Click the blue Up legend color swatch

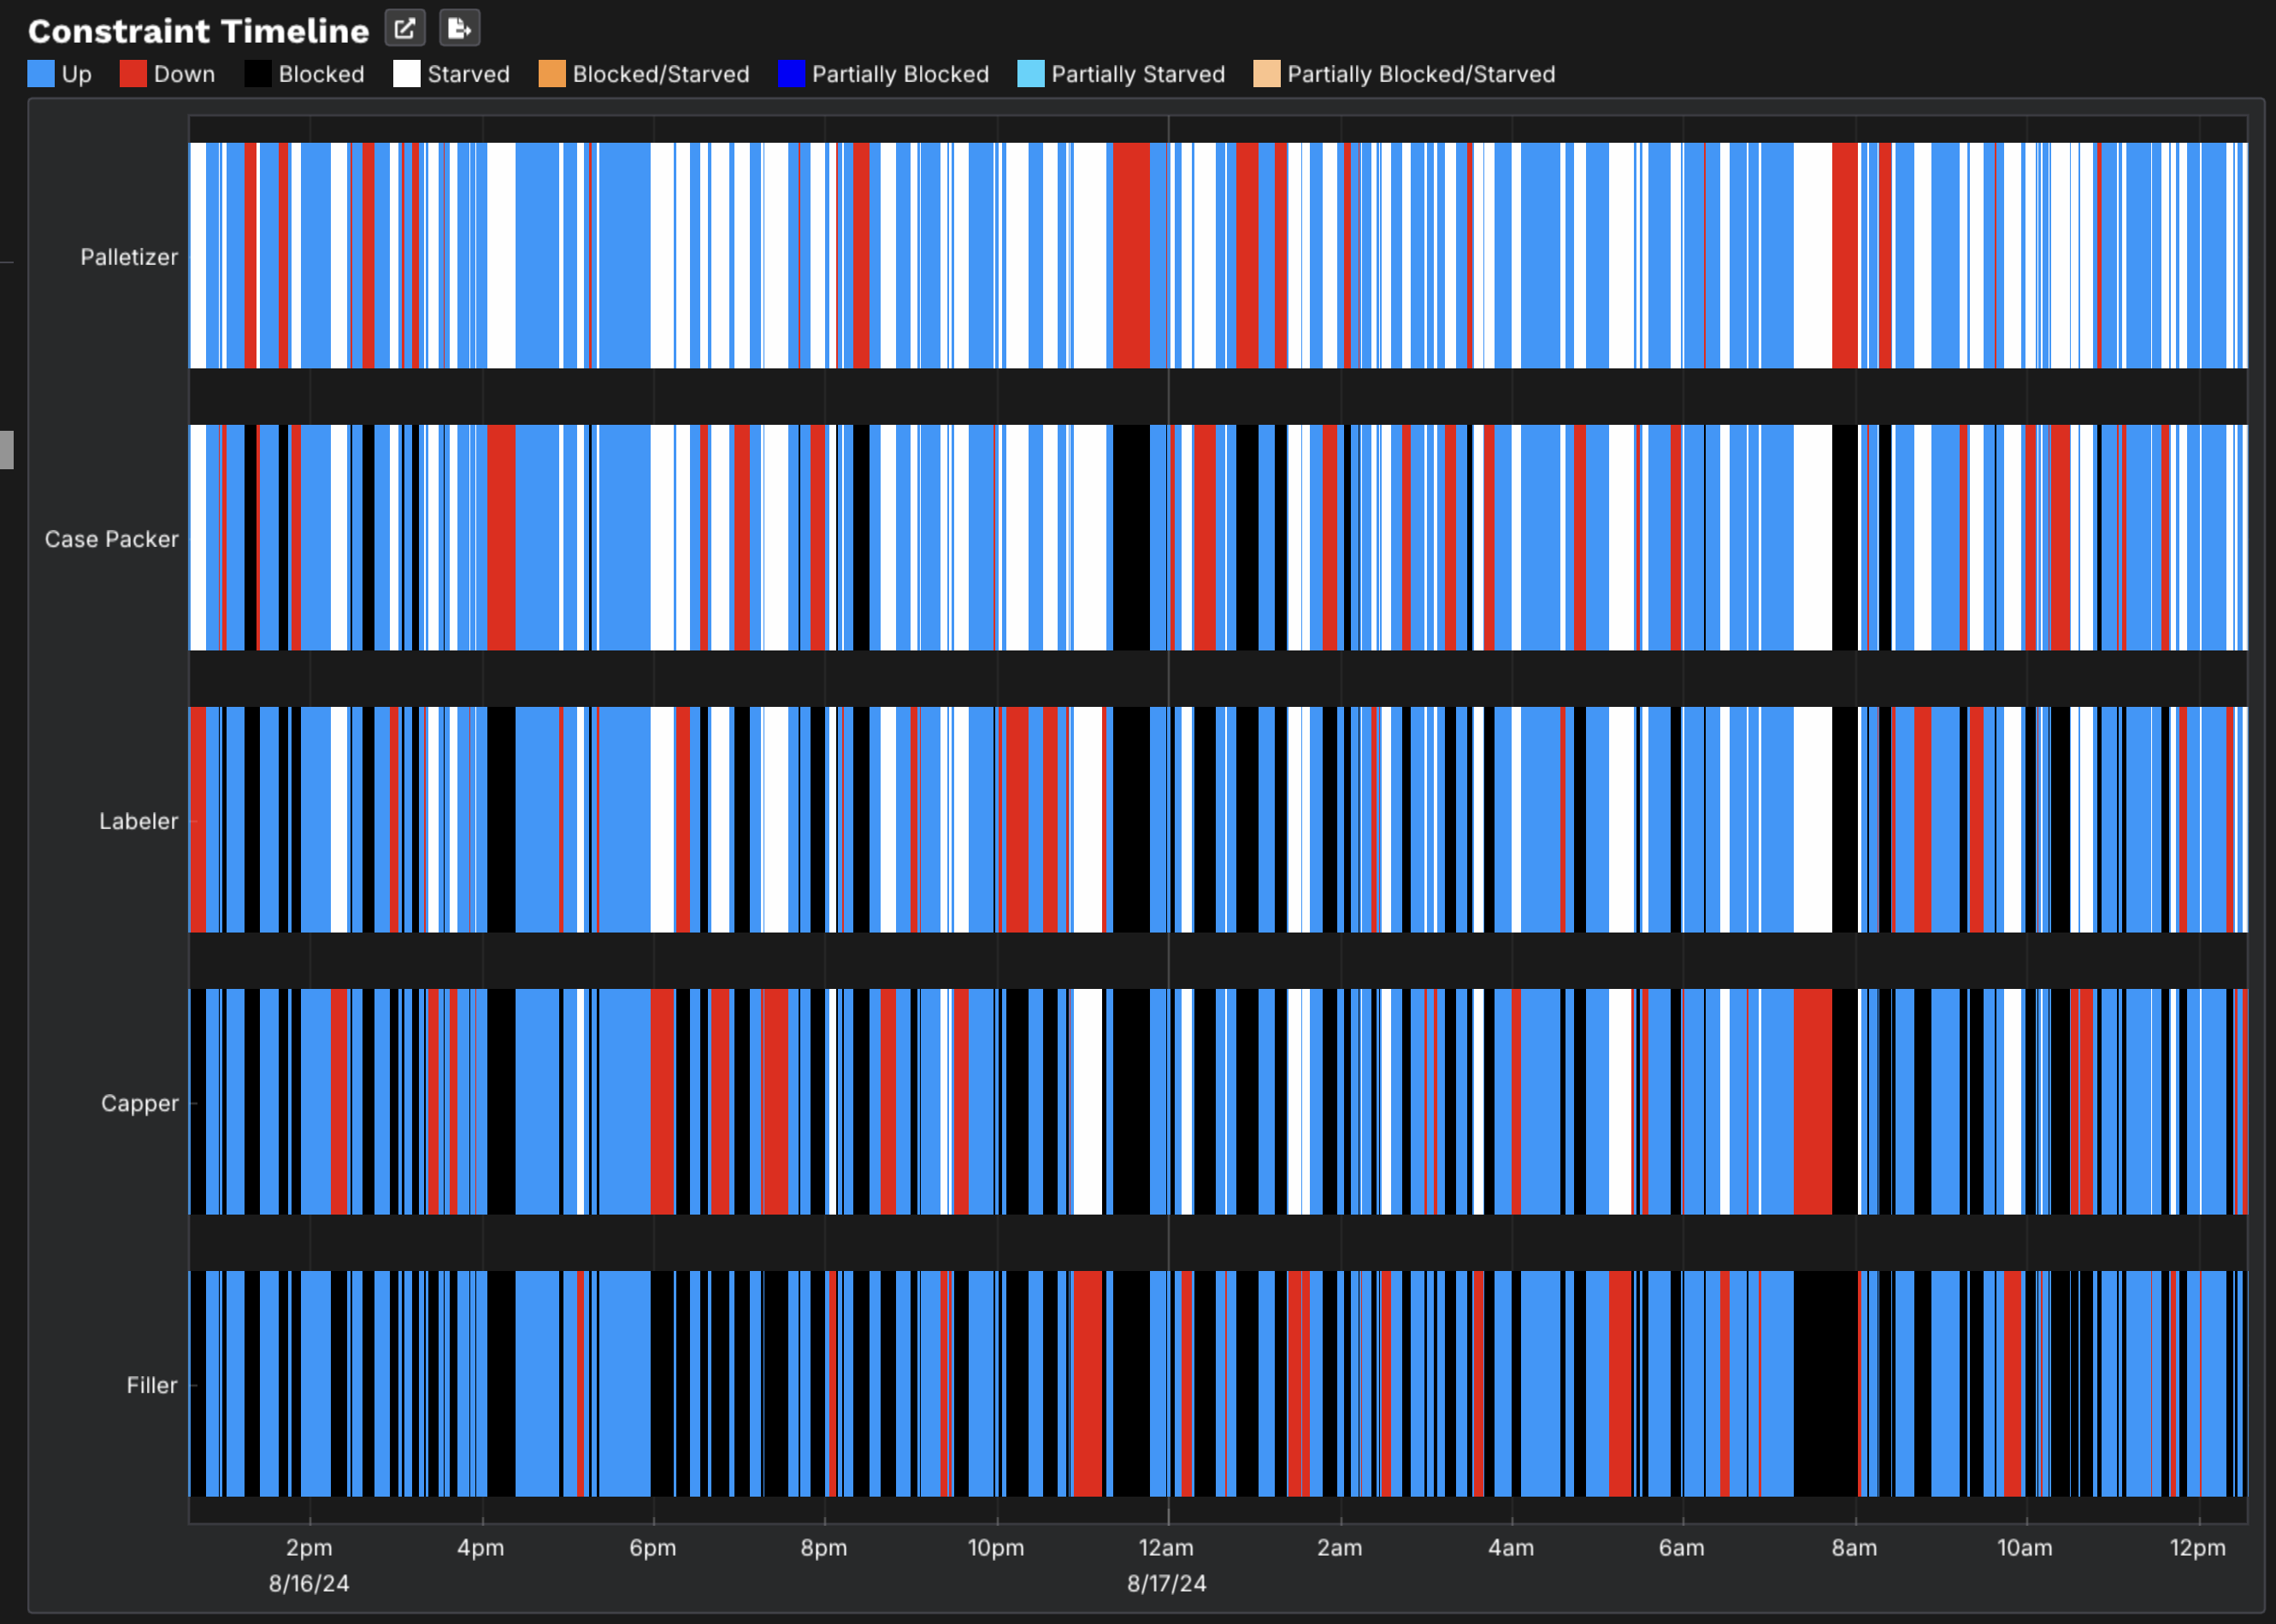41,73
